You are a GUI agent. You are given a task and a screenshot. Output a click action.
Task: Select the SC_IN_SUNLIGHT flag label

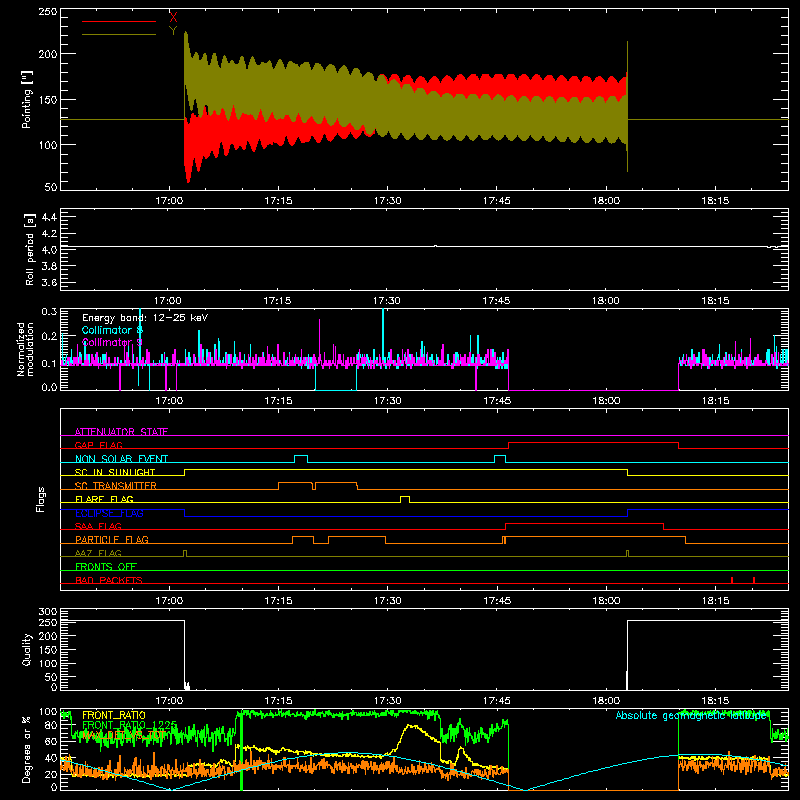[115, 472]
